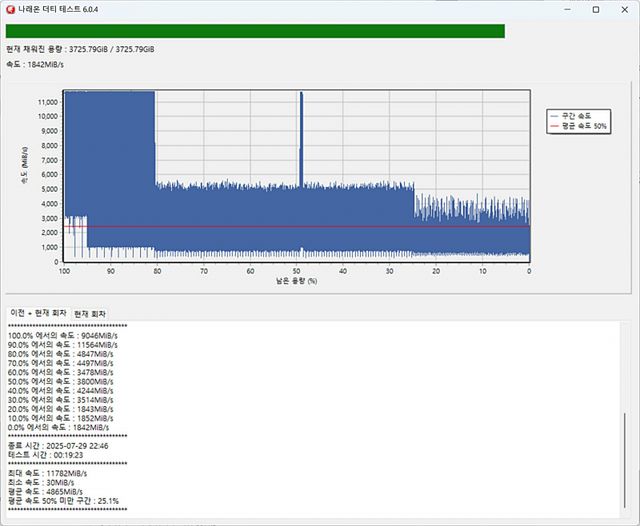The image size is (640, 526).
Task: Maximize the Dirty Test window
Action: (x=595, y=9)
